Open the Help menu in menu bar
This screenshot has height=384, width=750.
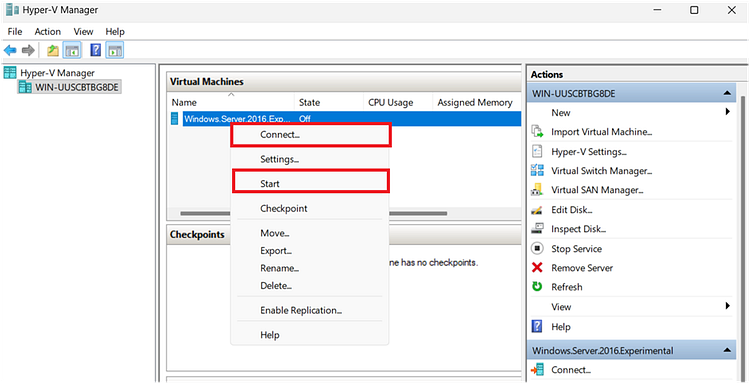pos(115,32)
